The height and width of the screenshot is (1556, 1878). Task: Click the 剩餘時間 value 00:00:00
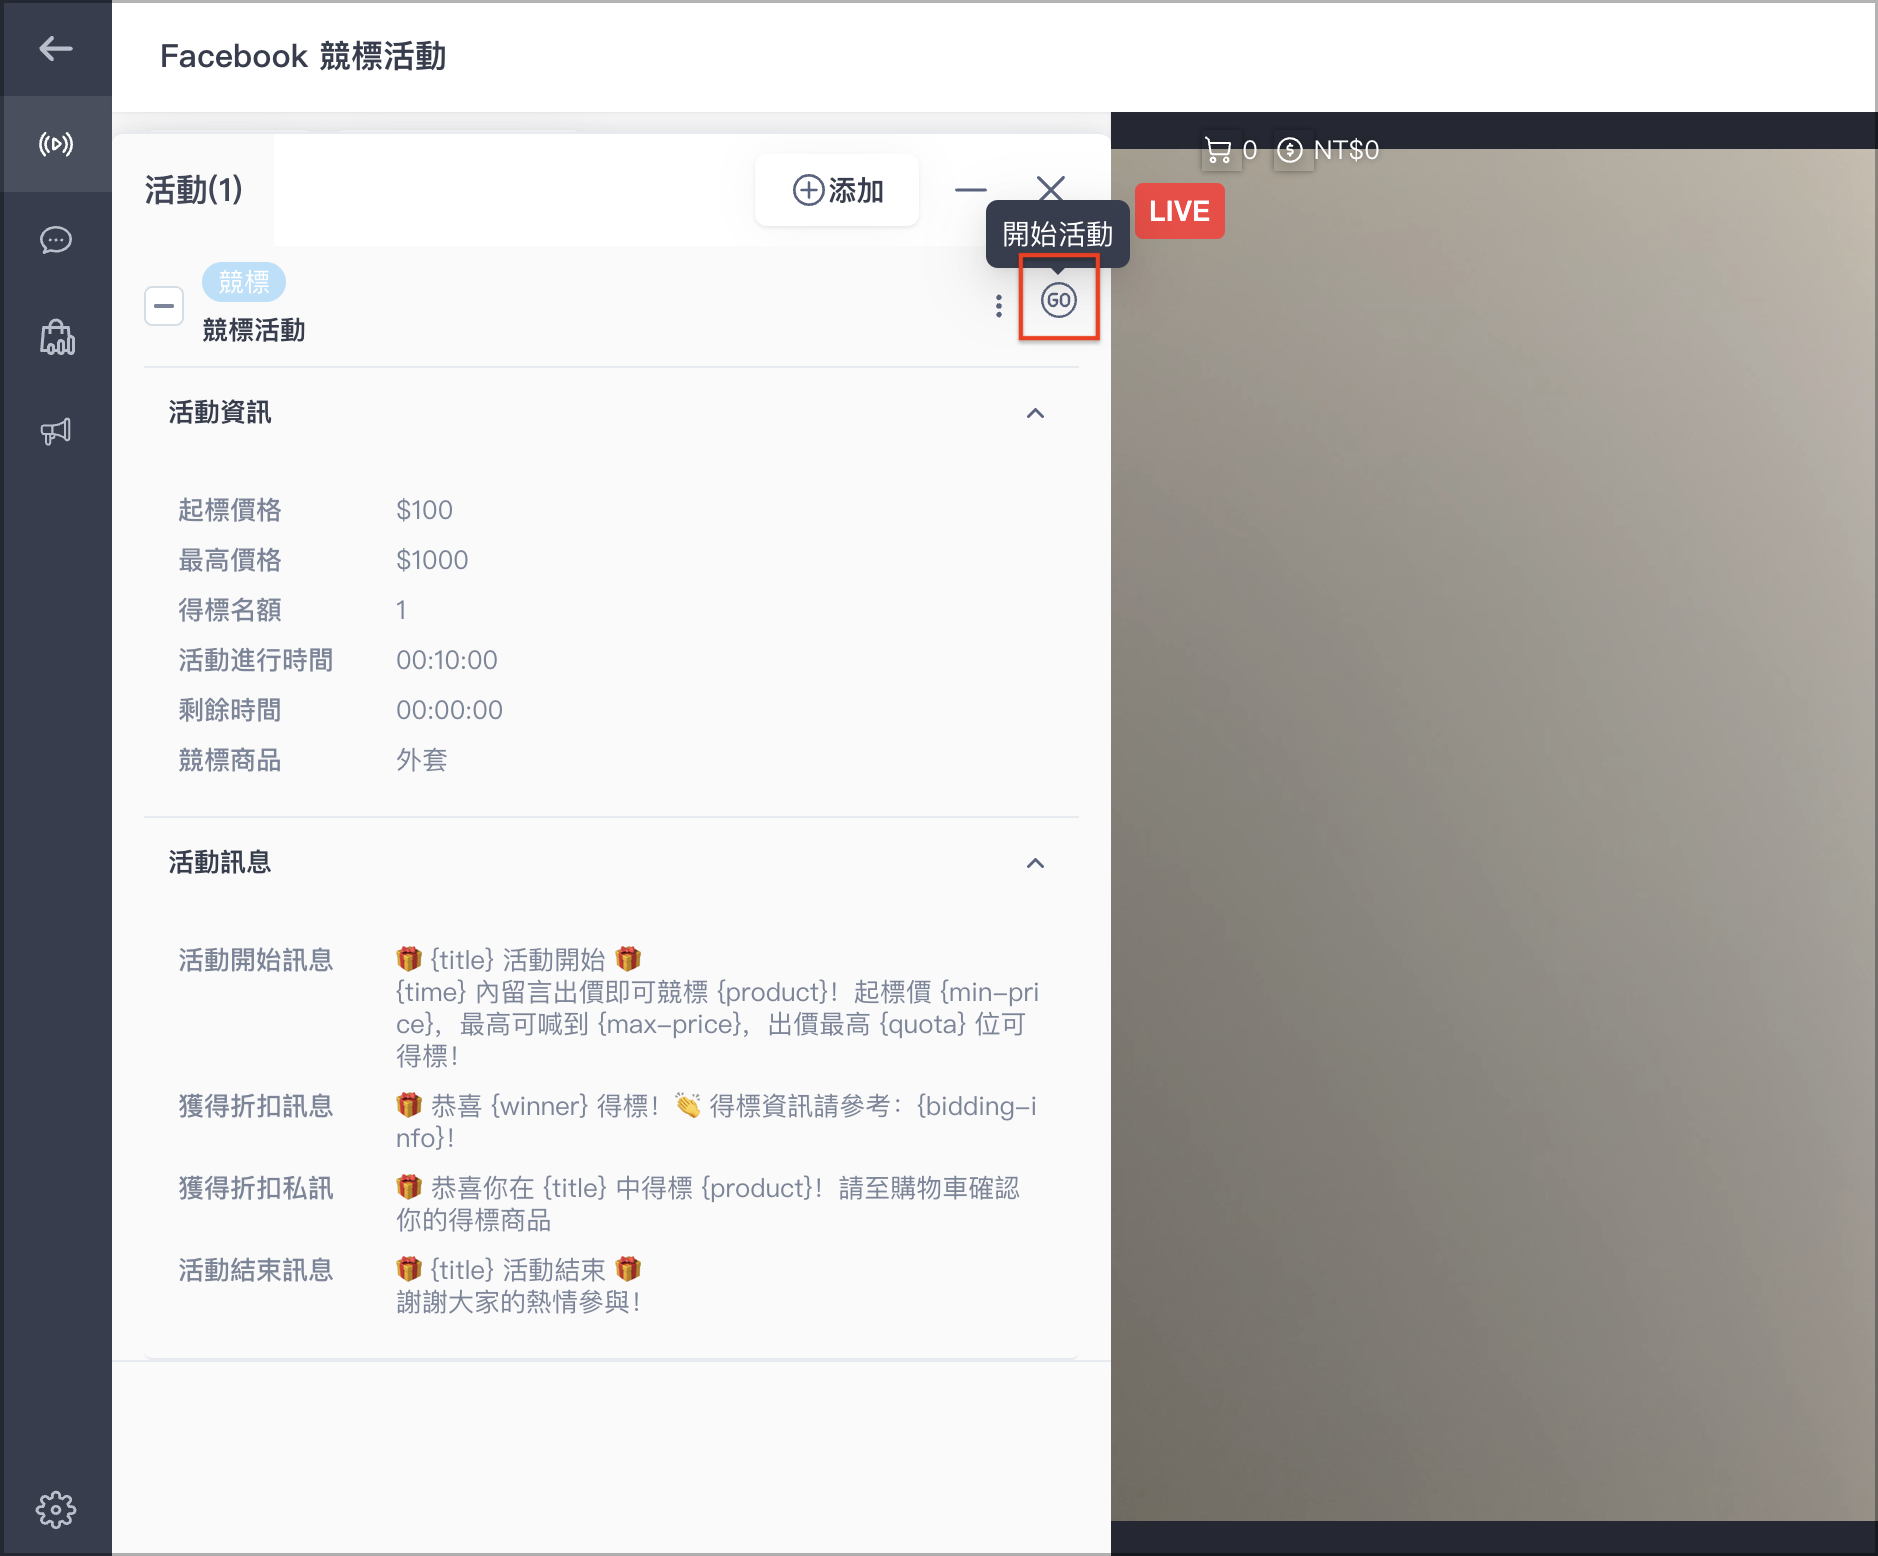pyautogui.click(x=449, y=710)
